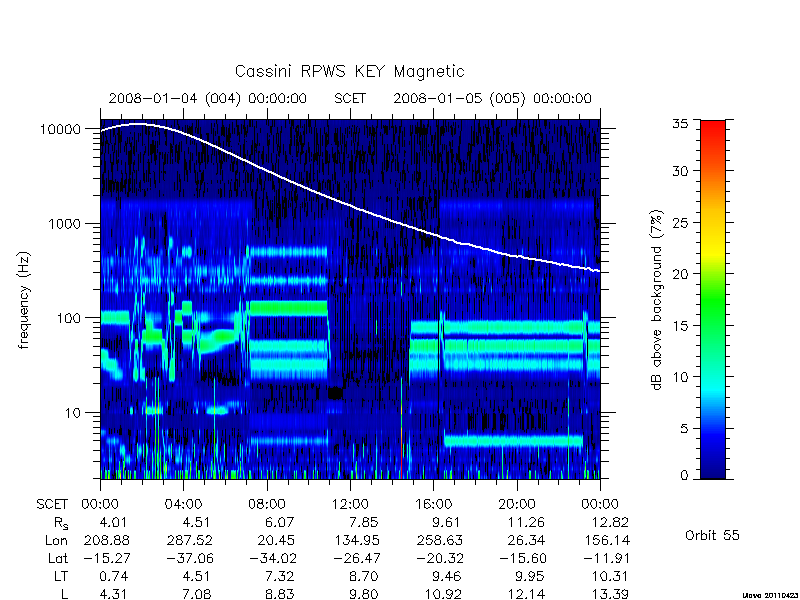Click the '10000' frequency tick label
Image resolution: width=800 pixels, height=600 pixels.
pyautogui.click(x=60, y=130)
